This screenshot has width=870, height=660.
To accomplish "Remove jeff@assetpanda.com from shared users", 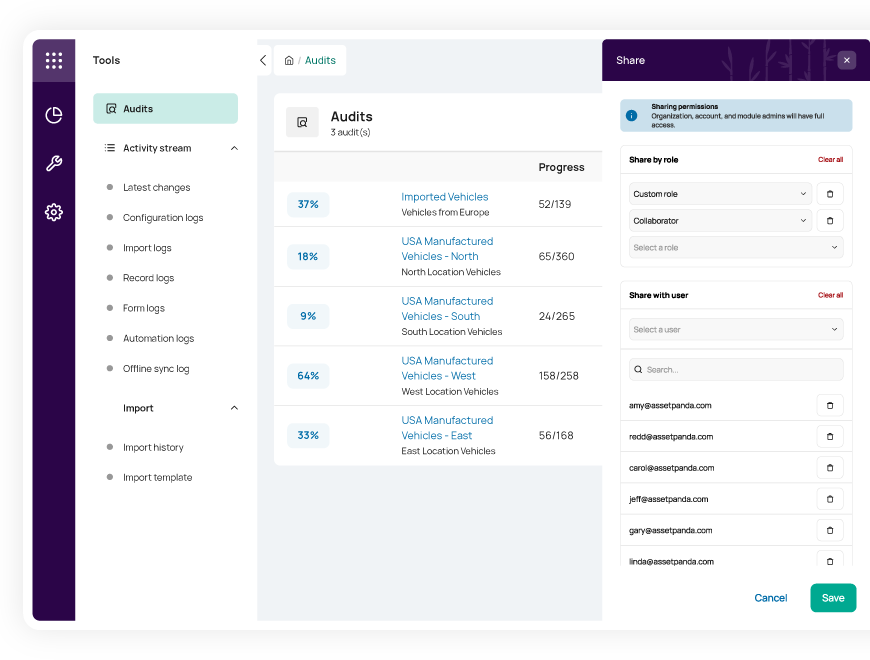I will pyautogui.click(x=830, y=499).
